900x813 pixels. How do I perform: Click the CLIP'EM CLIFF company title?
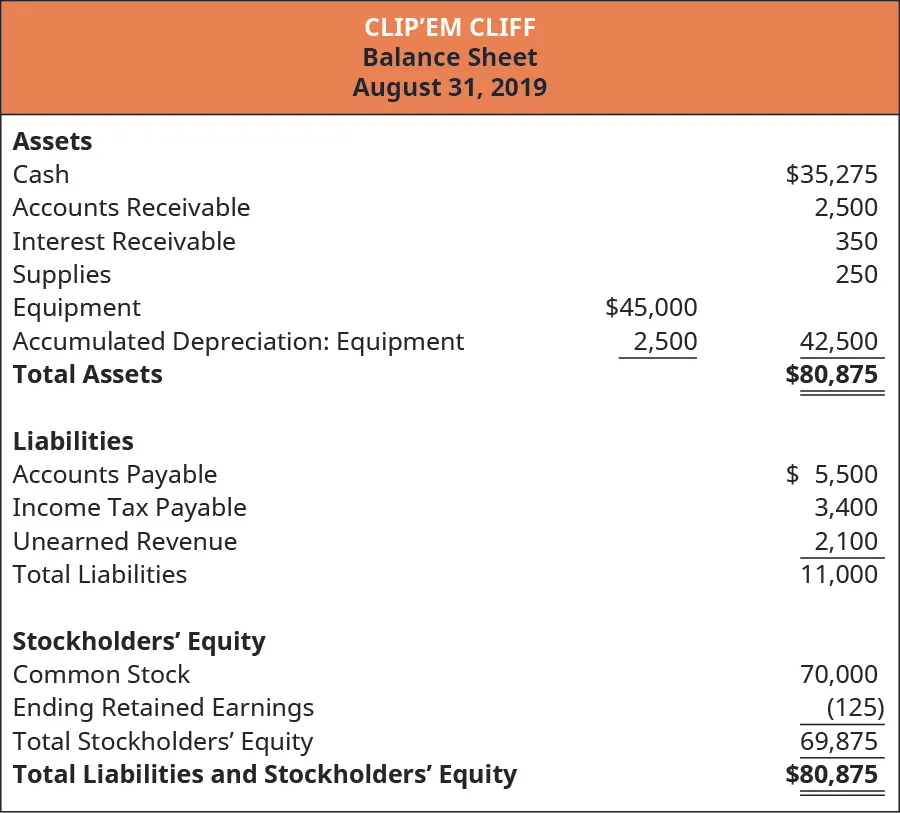tap(449, 28)
